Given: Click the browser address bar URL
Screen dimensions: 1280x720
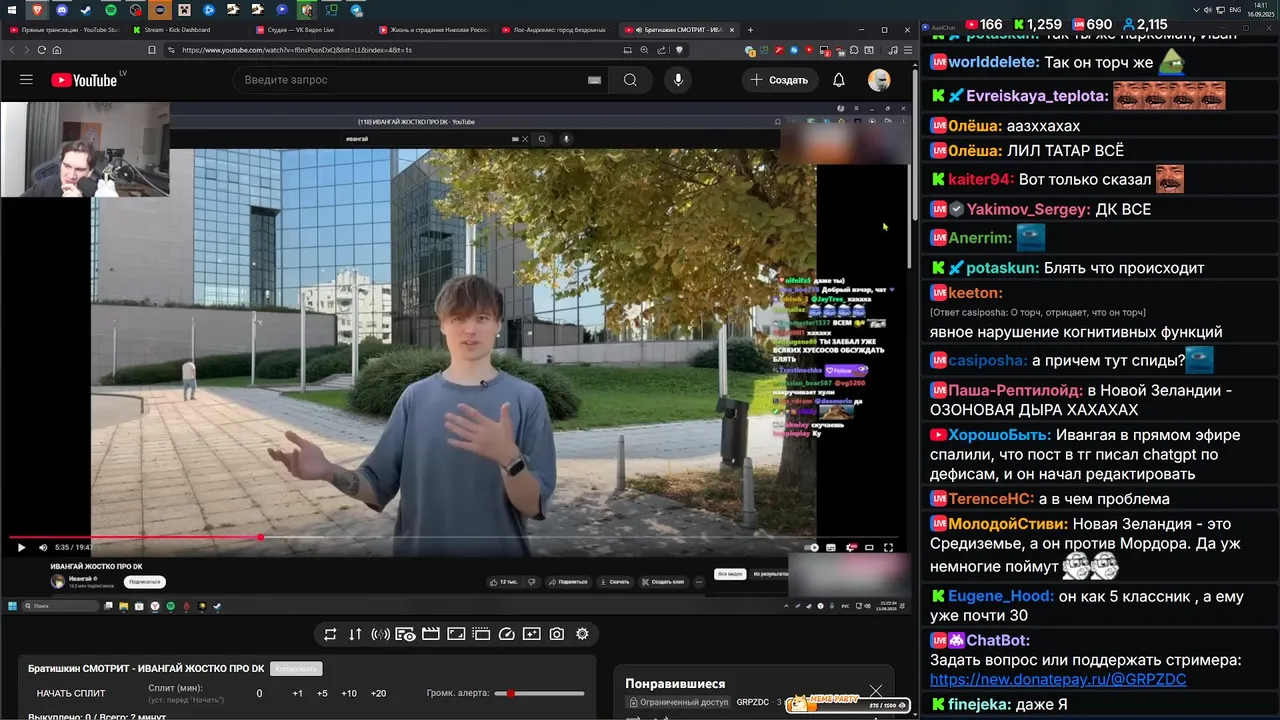Looking at the screenshot, I should 297,50.
